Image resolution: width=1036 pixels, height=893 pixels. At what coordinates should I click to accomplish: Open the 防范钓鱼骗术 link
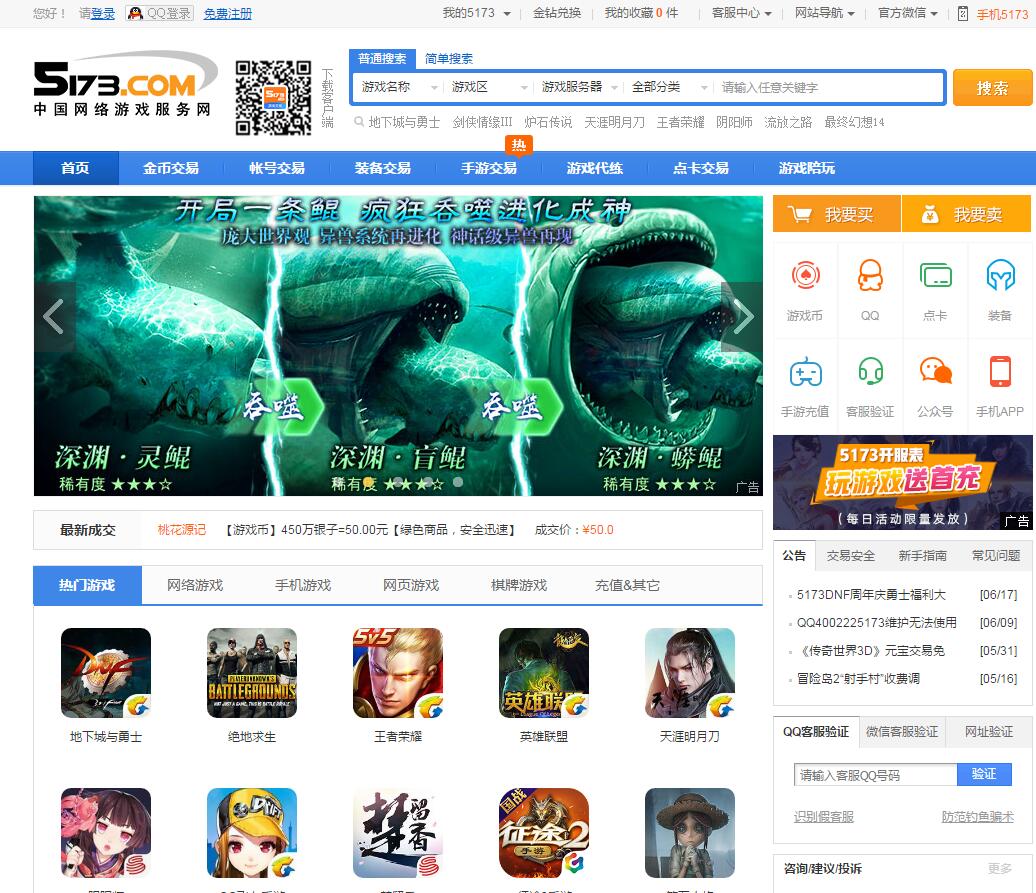tap(977, 817)
